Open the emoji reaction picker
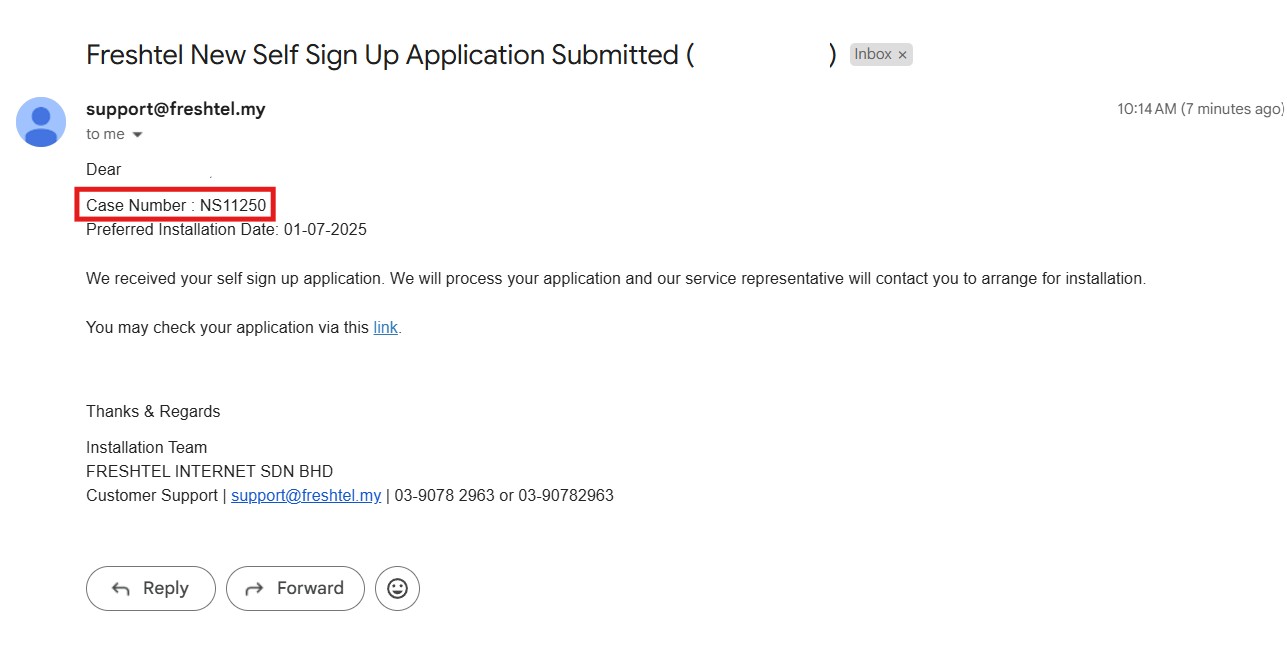1287x656 pixels. coord(397,588)
